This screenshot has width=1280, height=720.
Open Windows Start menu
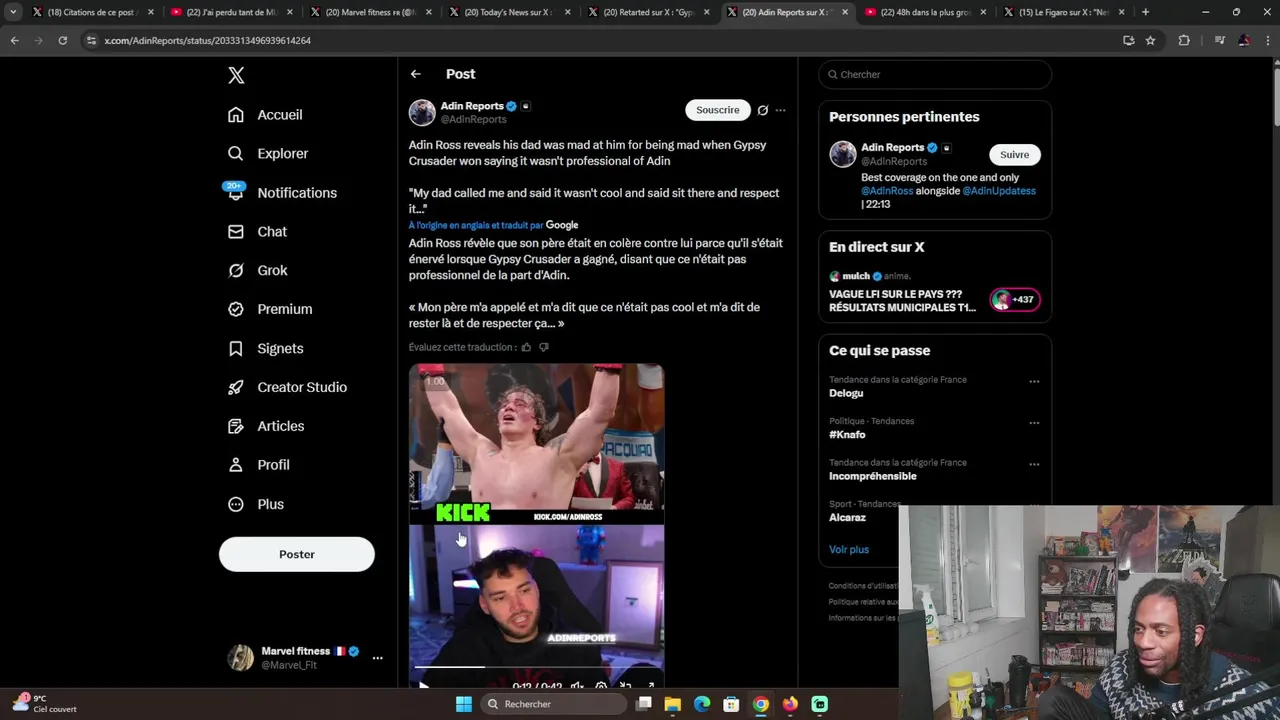(x=464, y=704)
